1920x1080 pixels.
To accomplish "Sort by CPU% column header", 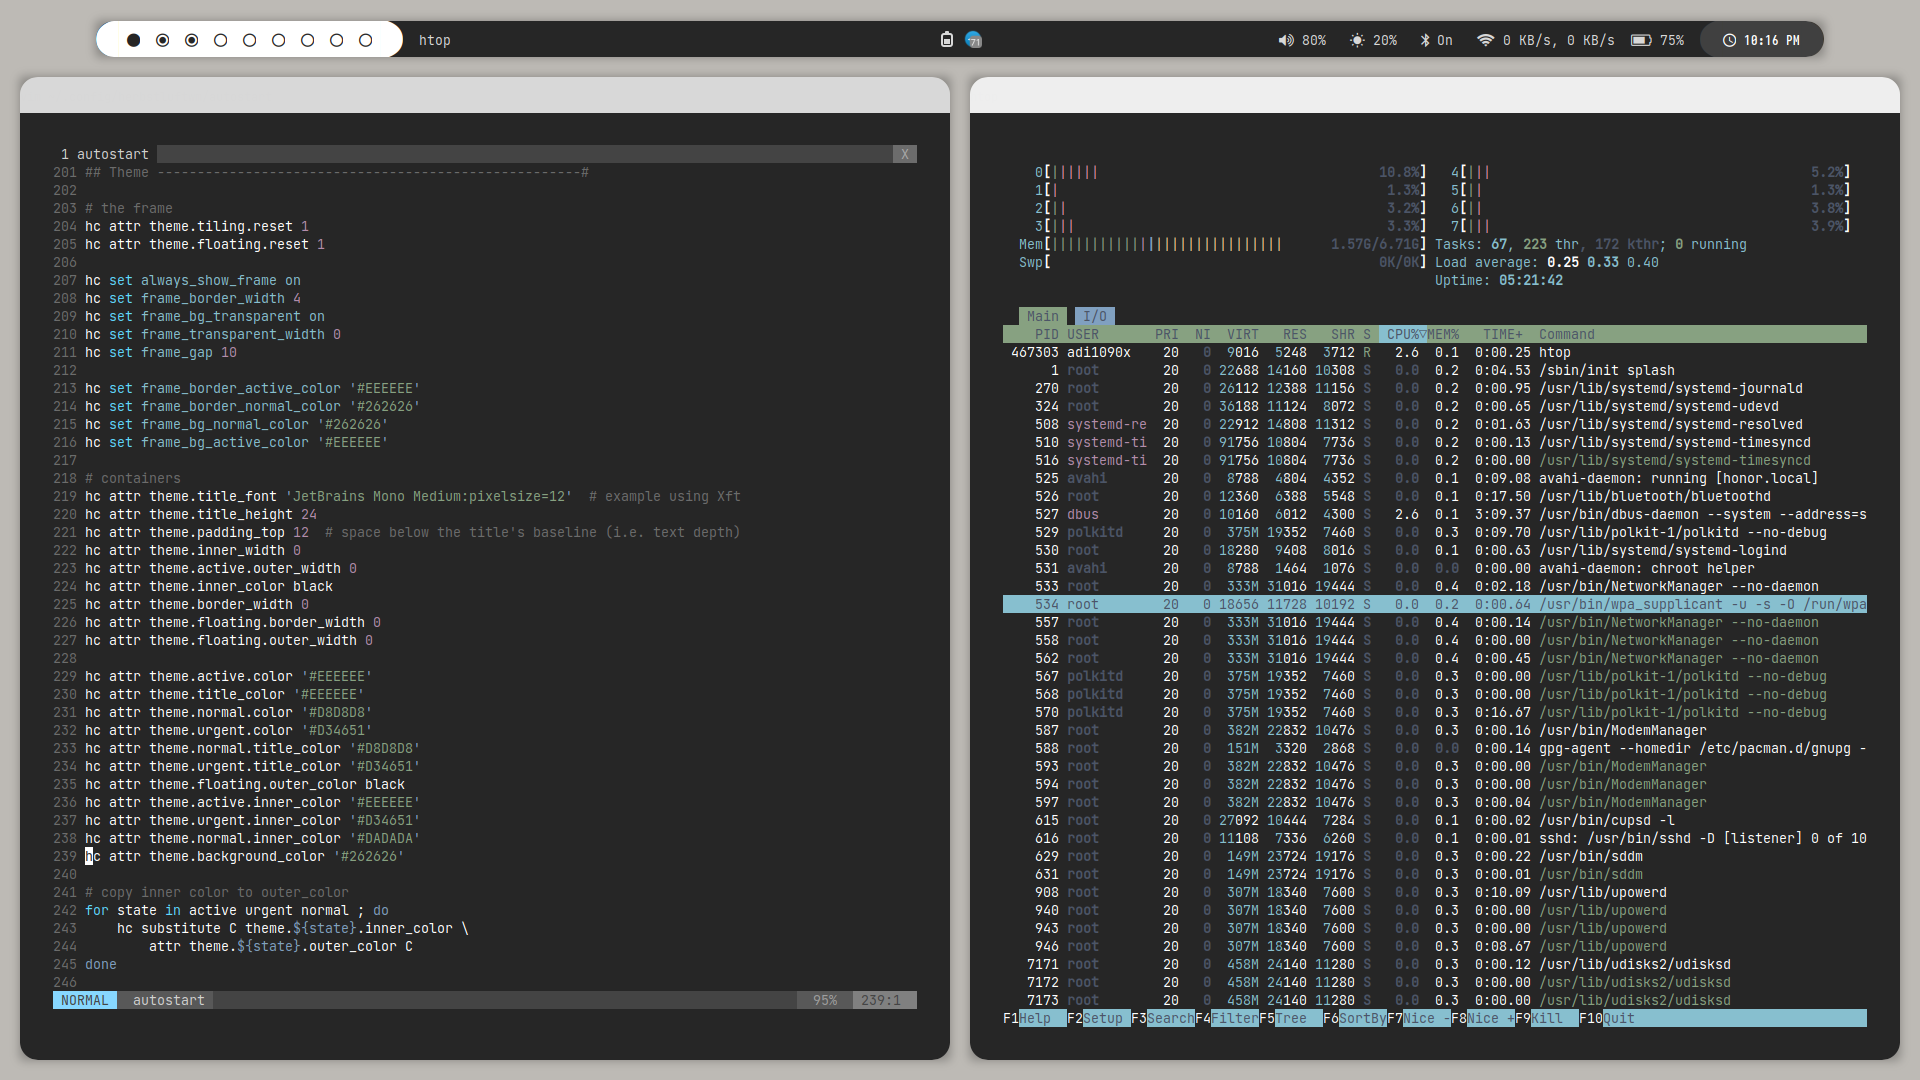I will (x=1403, y=334).
